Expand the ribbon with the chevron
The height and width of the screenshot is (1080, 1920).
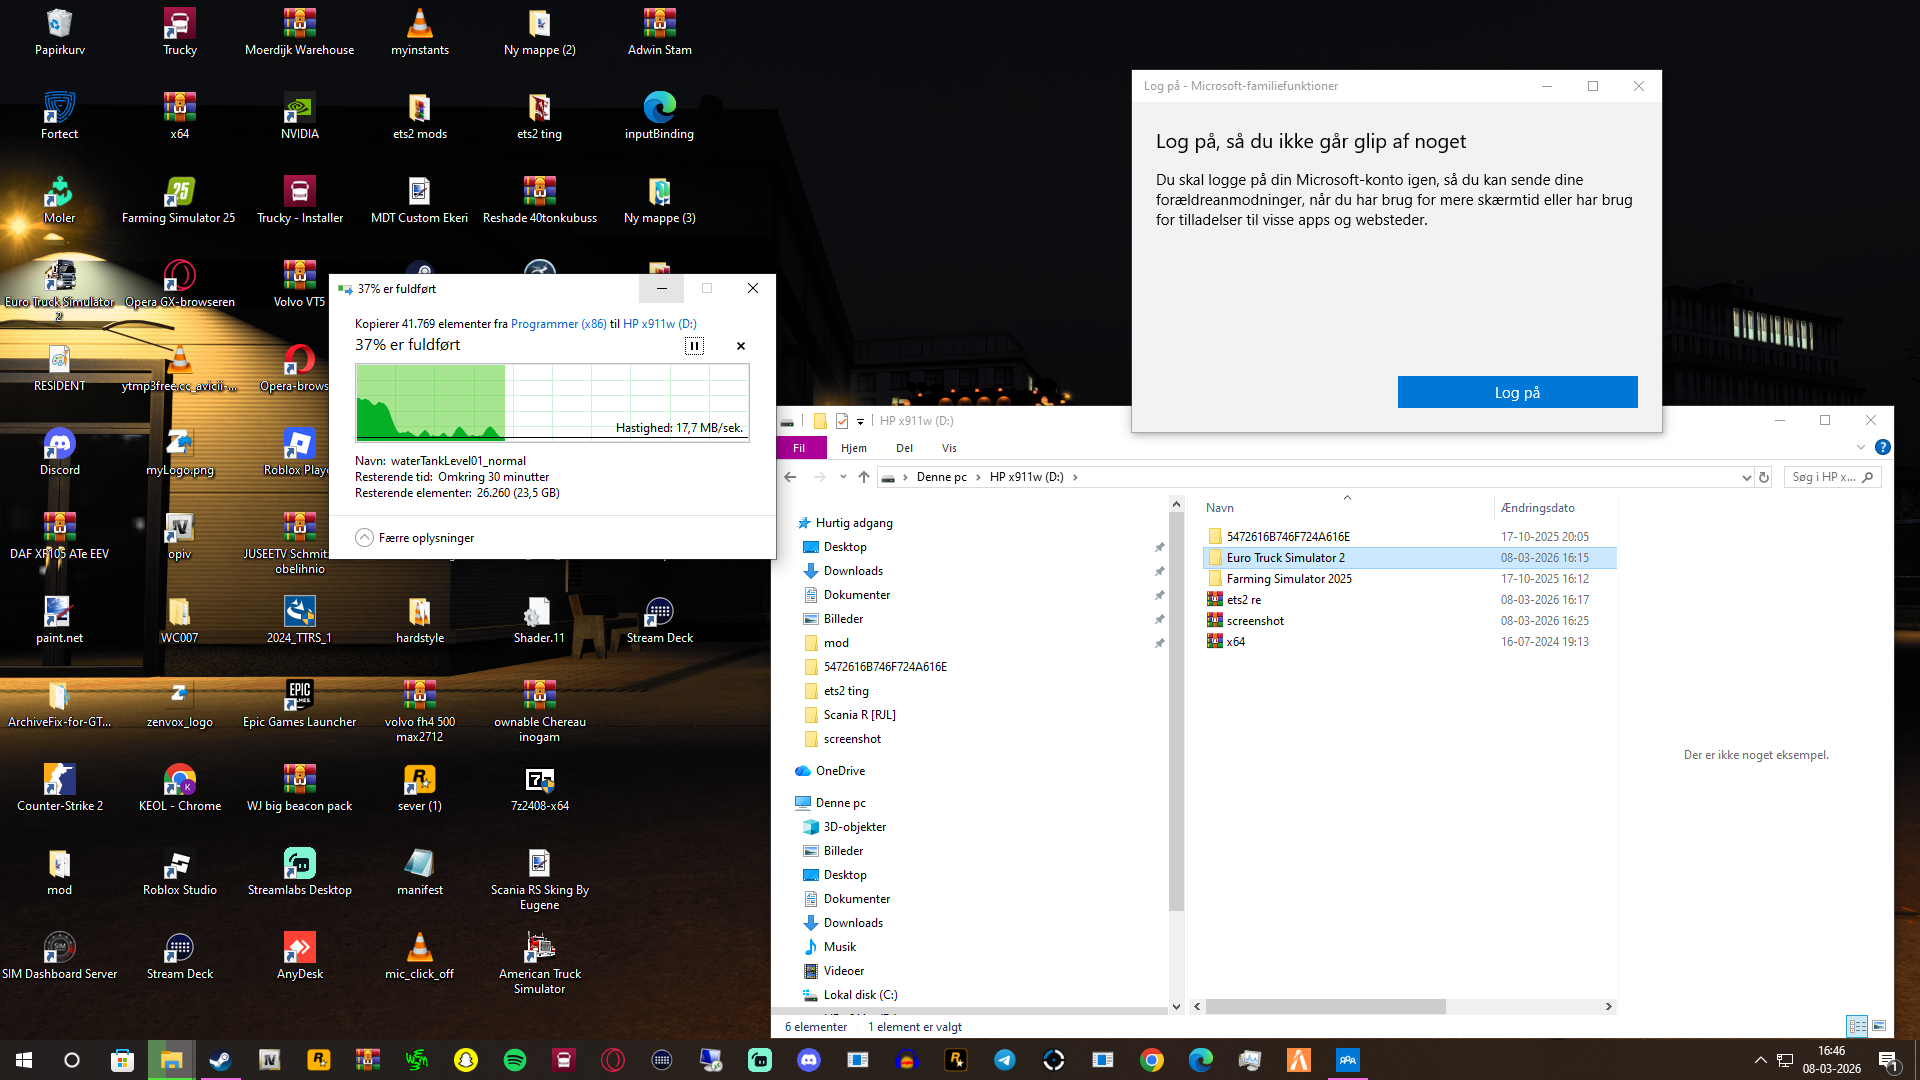tap(1860, 448)
